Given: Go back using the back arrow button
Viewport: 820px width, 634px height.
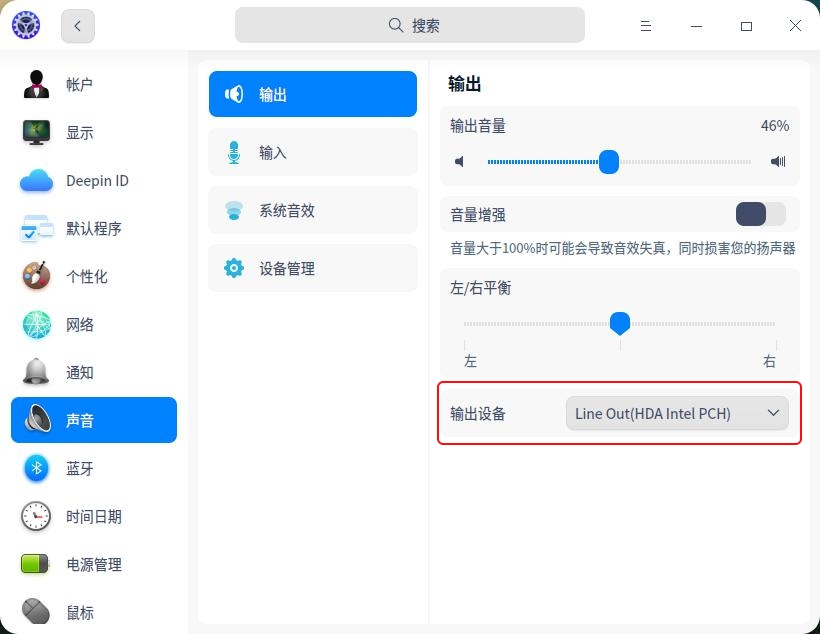Looking at the screenshot, I should click(x=77, y=26).
